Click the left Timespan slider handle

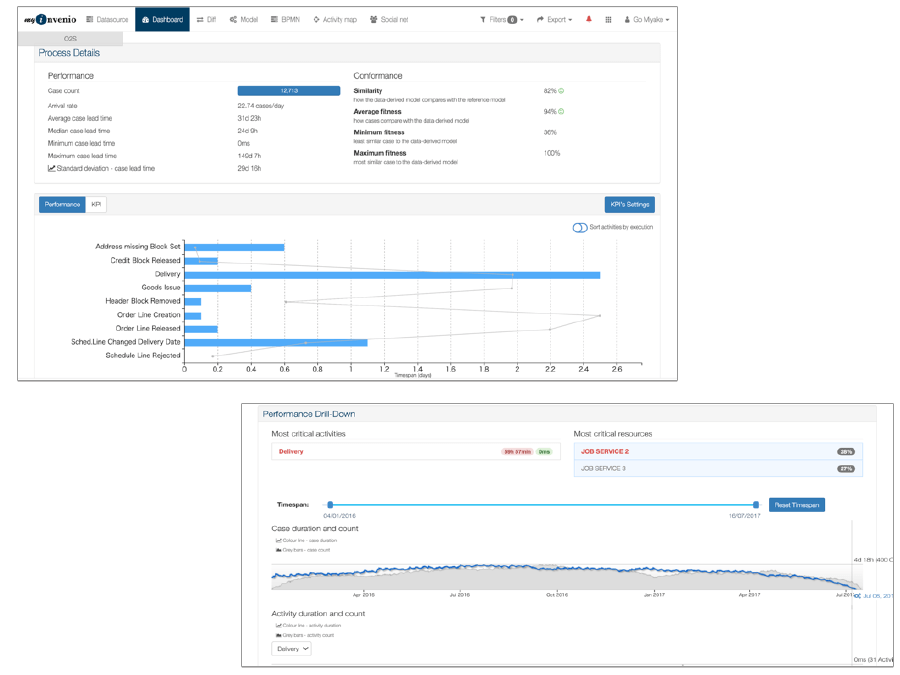click(330, 505)
